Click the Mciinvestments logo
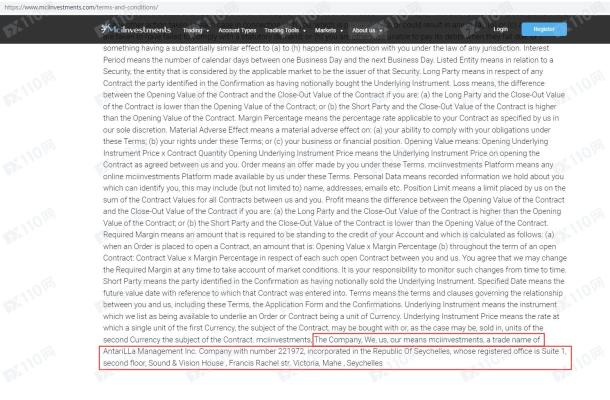610x400 pixels. pyautogui.click(x=135, y=29)
